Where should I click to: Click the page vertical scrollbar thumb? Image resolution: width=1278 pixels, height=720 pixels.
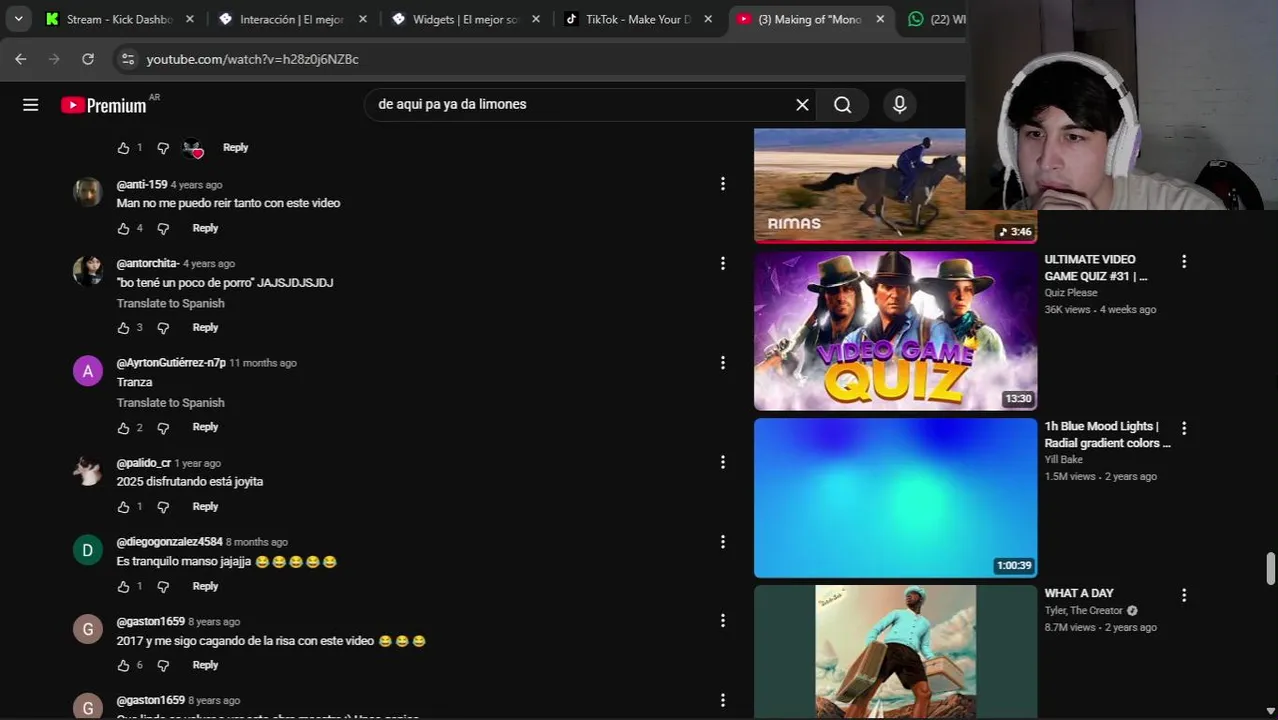1271,567
